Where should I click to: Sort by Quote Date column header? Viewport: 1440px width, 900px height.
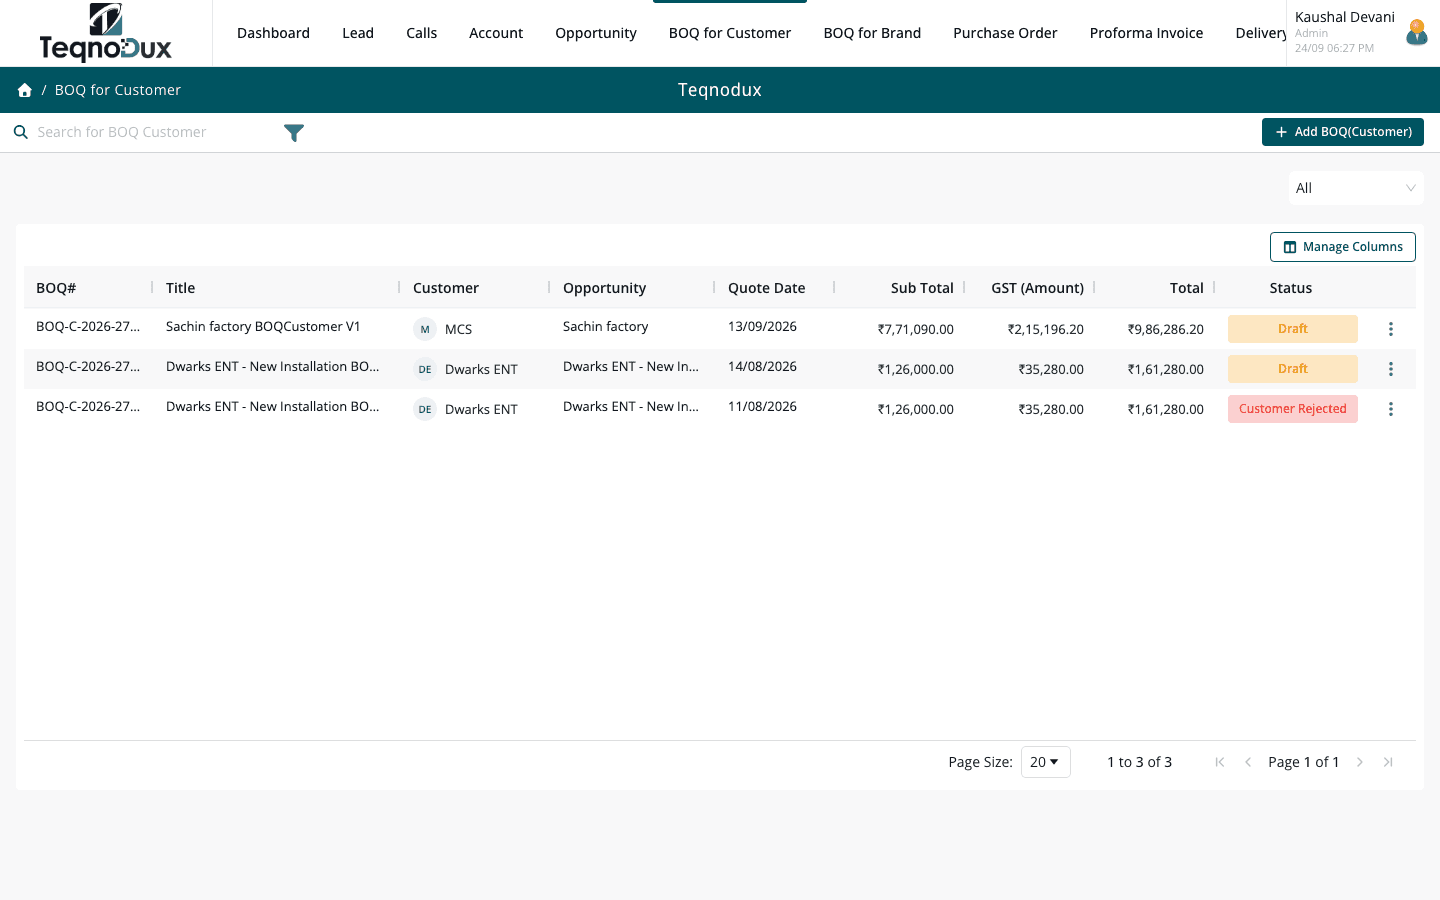pyautogui.click(x=766, y=288)
